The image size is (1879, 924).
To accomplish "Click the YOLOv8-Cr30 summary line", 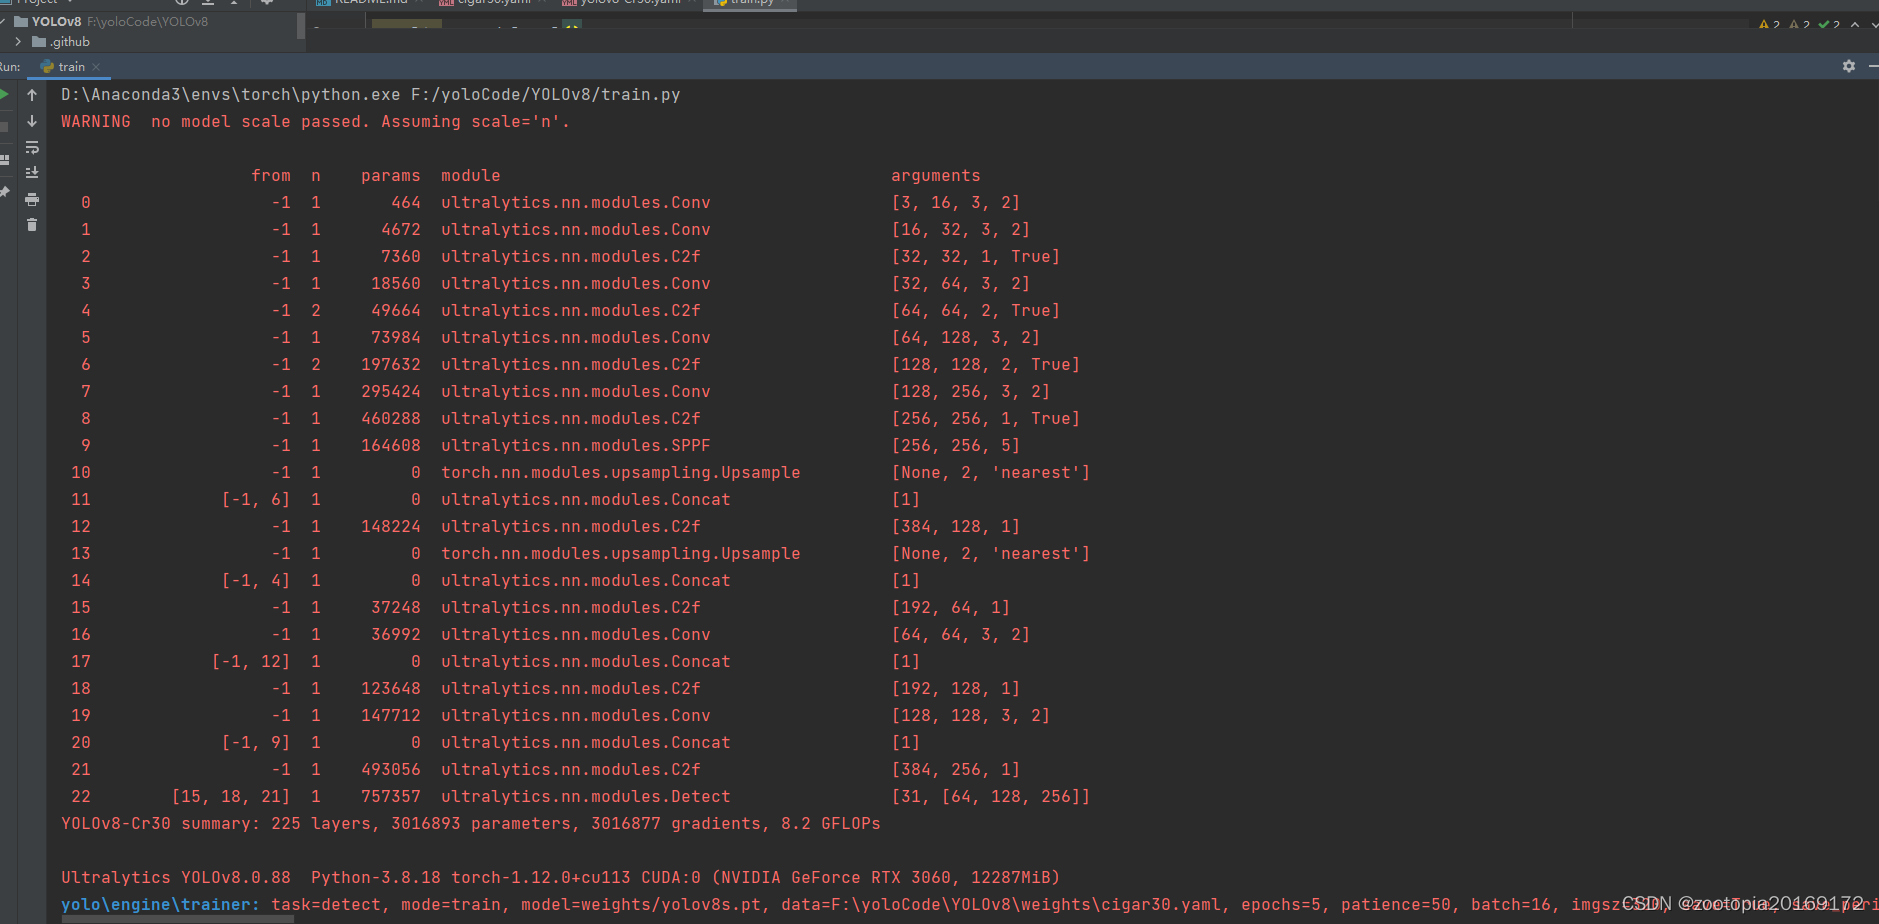I will 471,824.
